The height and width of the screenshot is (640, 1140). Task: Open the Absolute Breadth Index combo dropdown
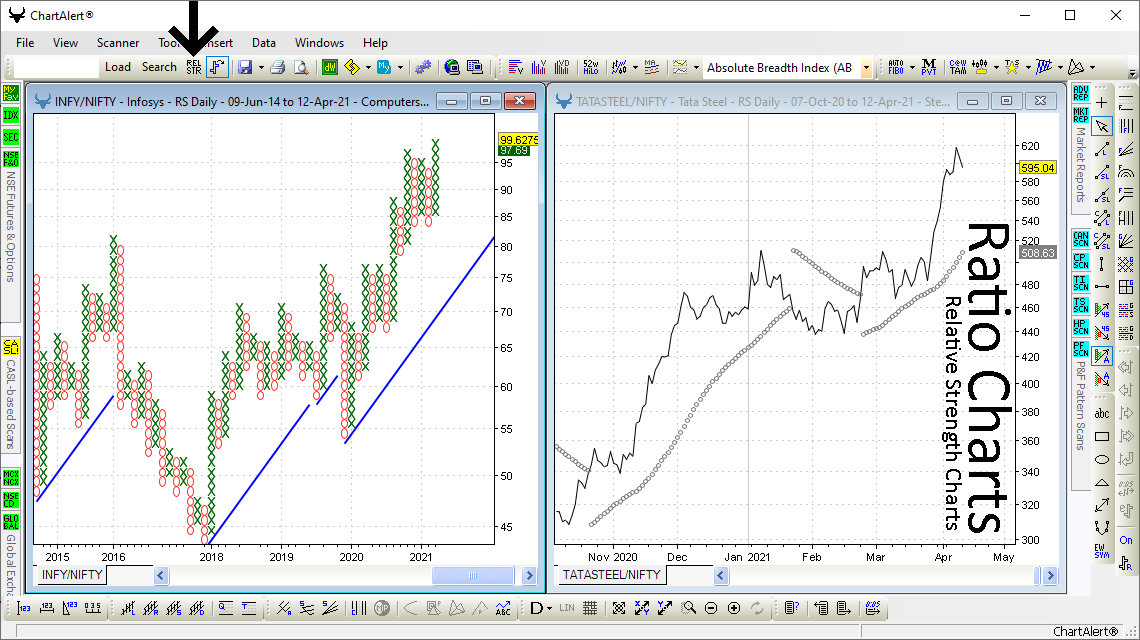(x=866, y=68)
